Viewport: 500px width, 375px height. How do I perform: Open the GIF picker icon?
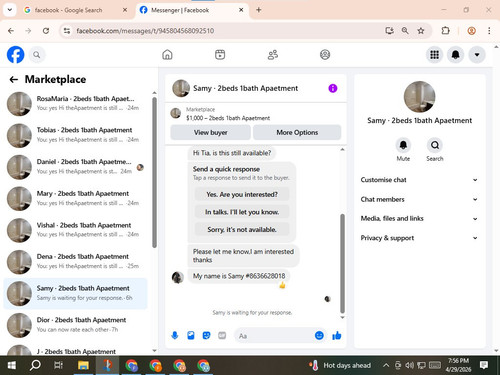tap(222, 335)
